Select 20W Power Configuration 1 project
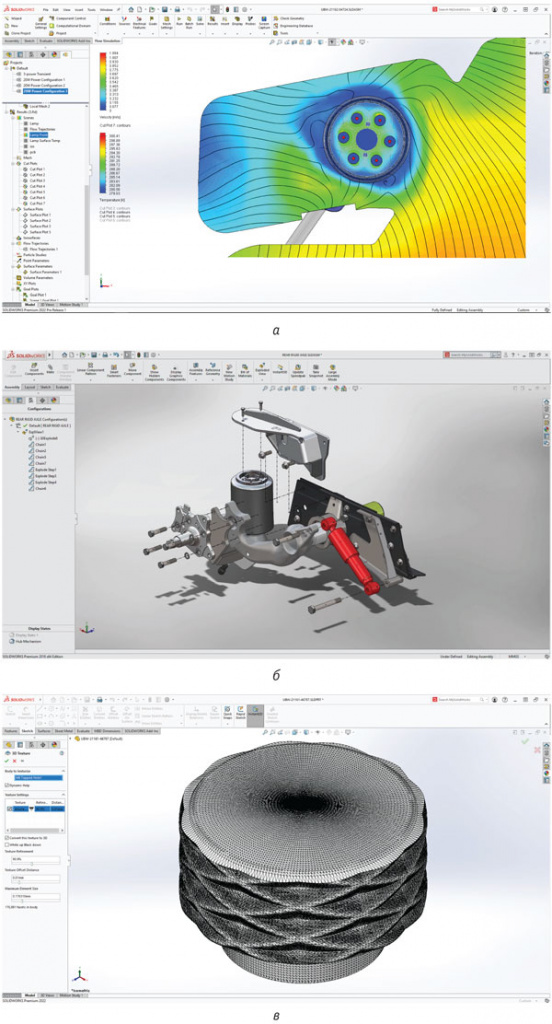This screenshot has height=1024, width=552. point(44,80)
